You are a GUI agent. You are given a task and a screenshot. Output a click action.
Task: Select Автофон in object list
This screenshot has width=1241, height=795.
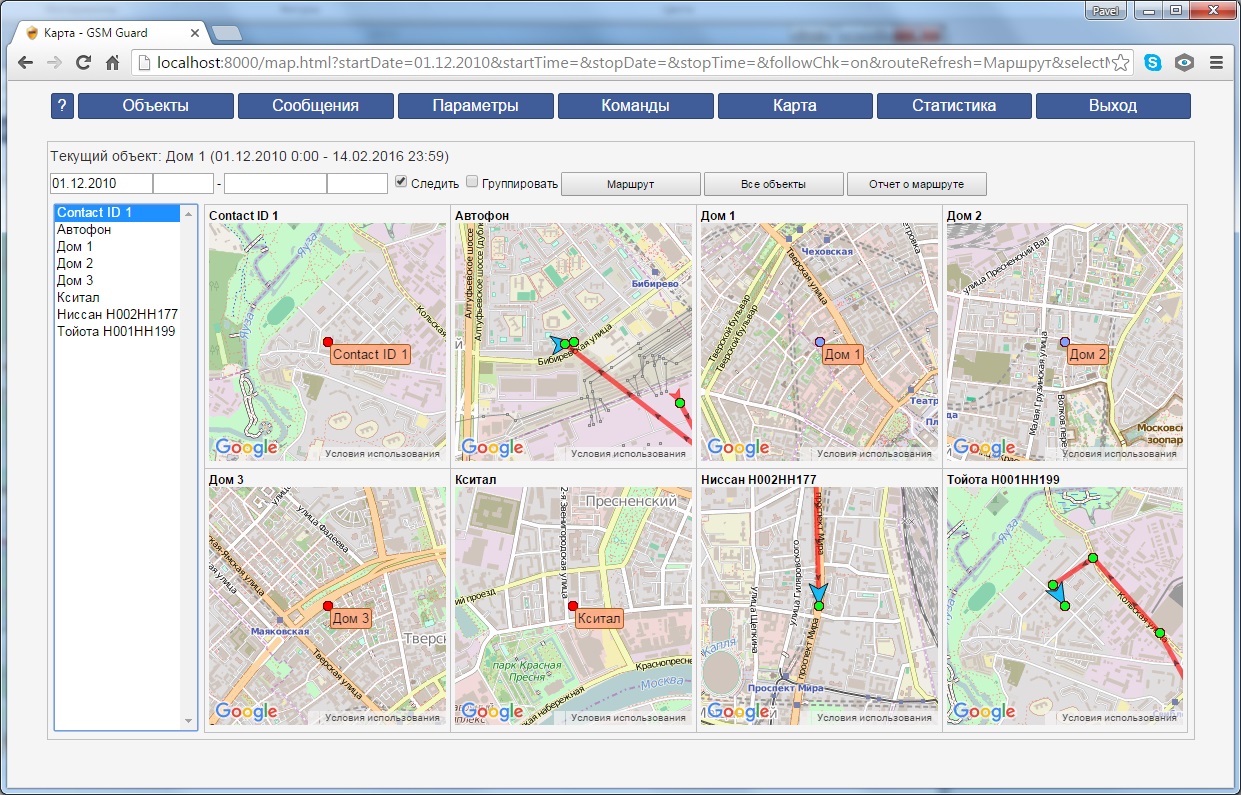click(x=118, y=230)
